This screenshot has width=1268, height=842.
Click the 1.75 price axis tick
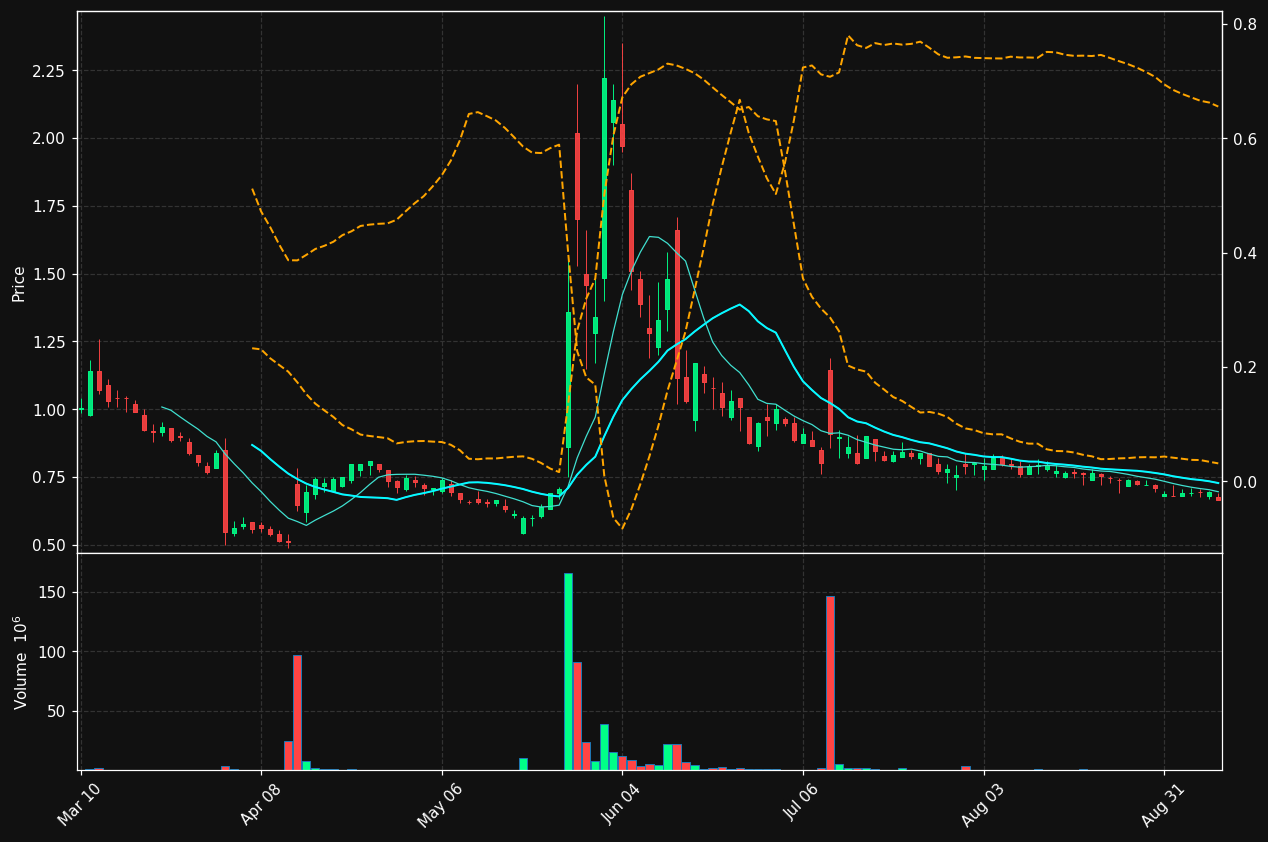point(47,206)
